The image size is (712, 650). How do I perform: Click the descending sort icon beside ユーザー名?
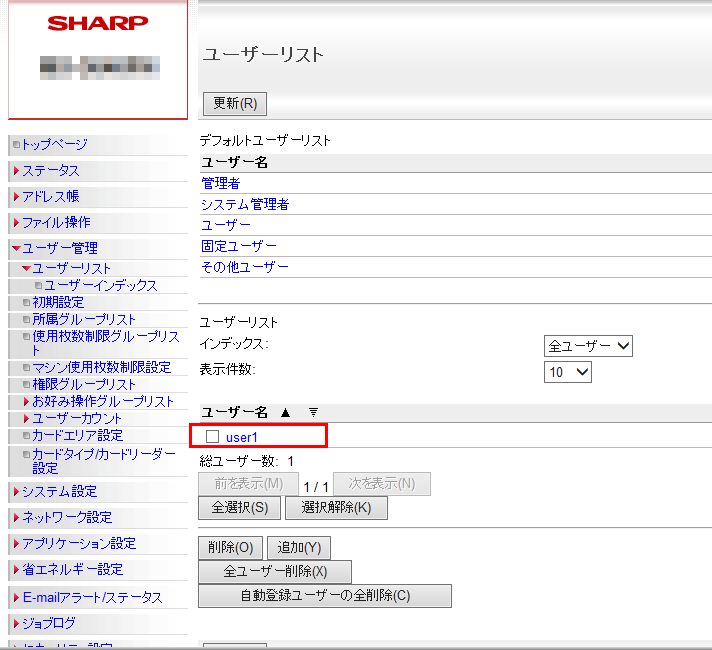(x=312, y=412)
